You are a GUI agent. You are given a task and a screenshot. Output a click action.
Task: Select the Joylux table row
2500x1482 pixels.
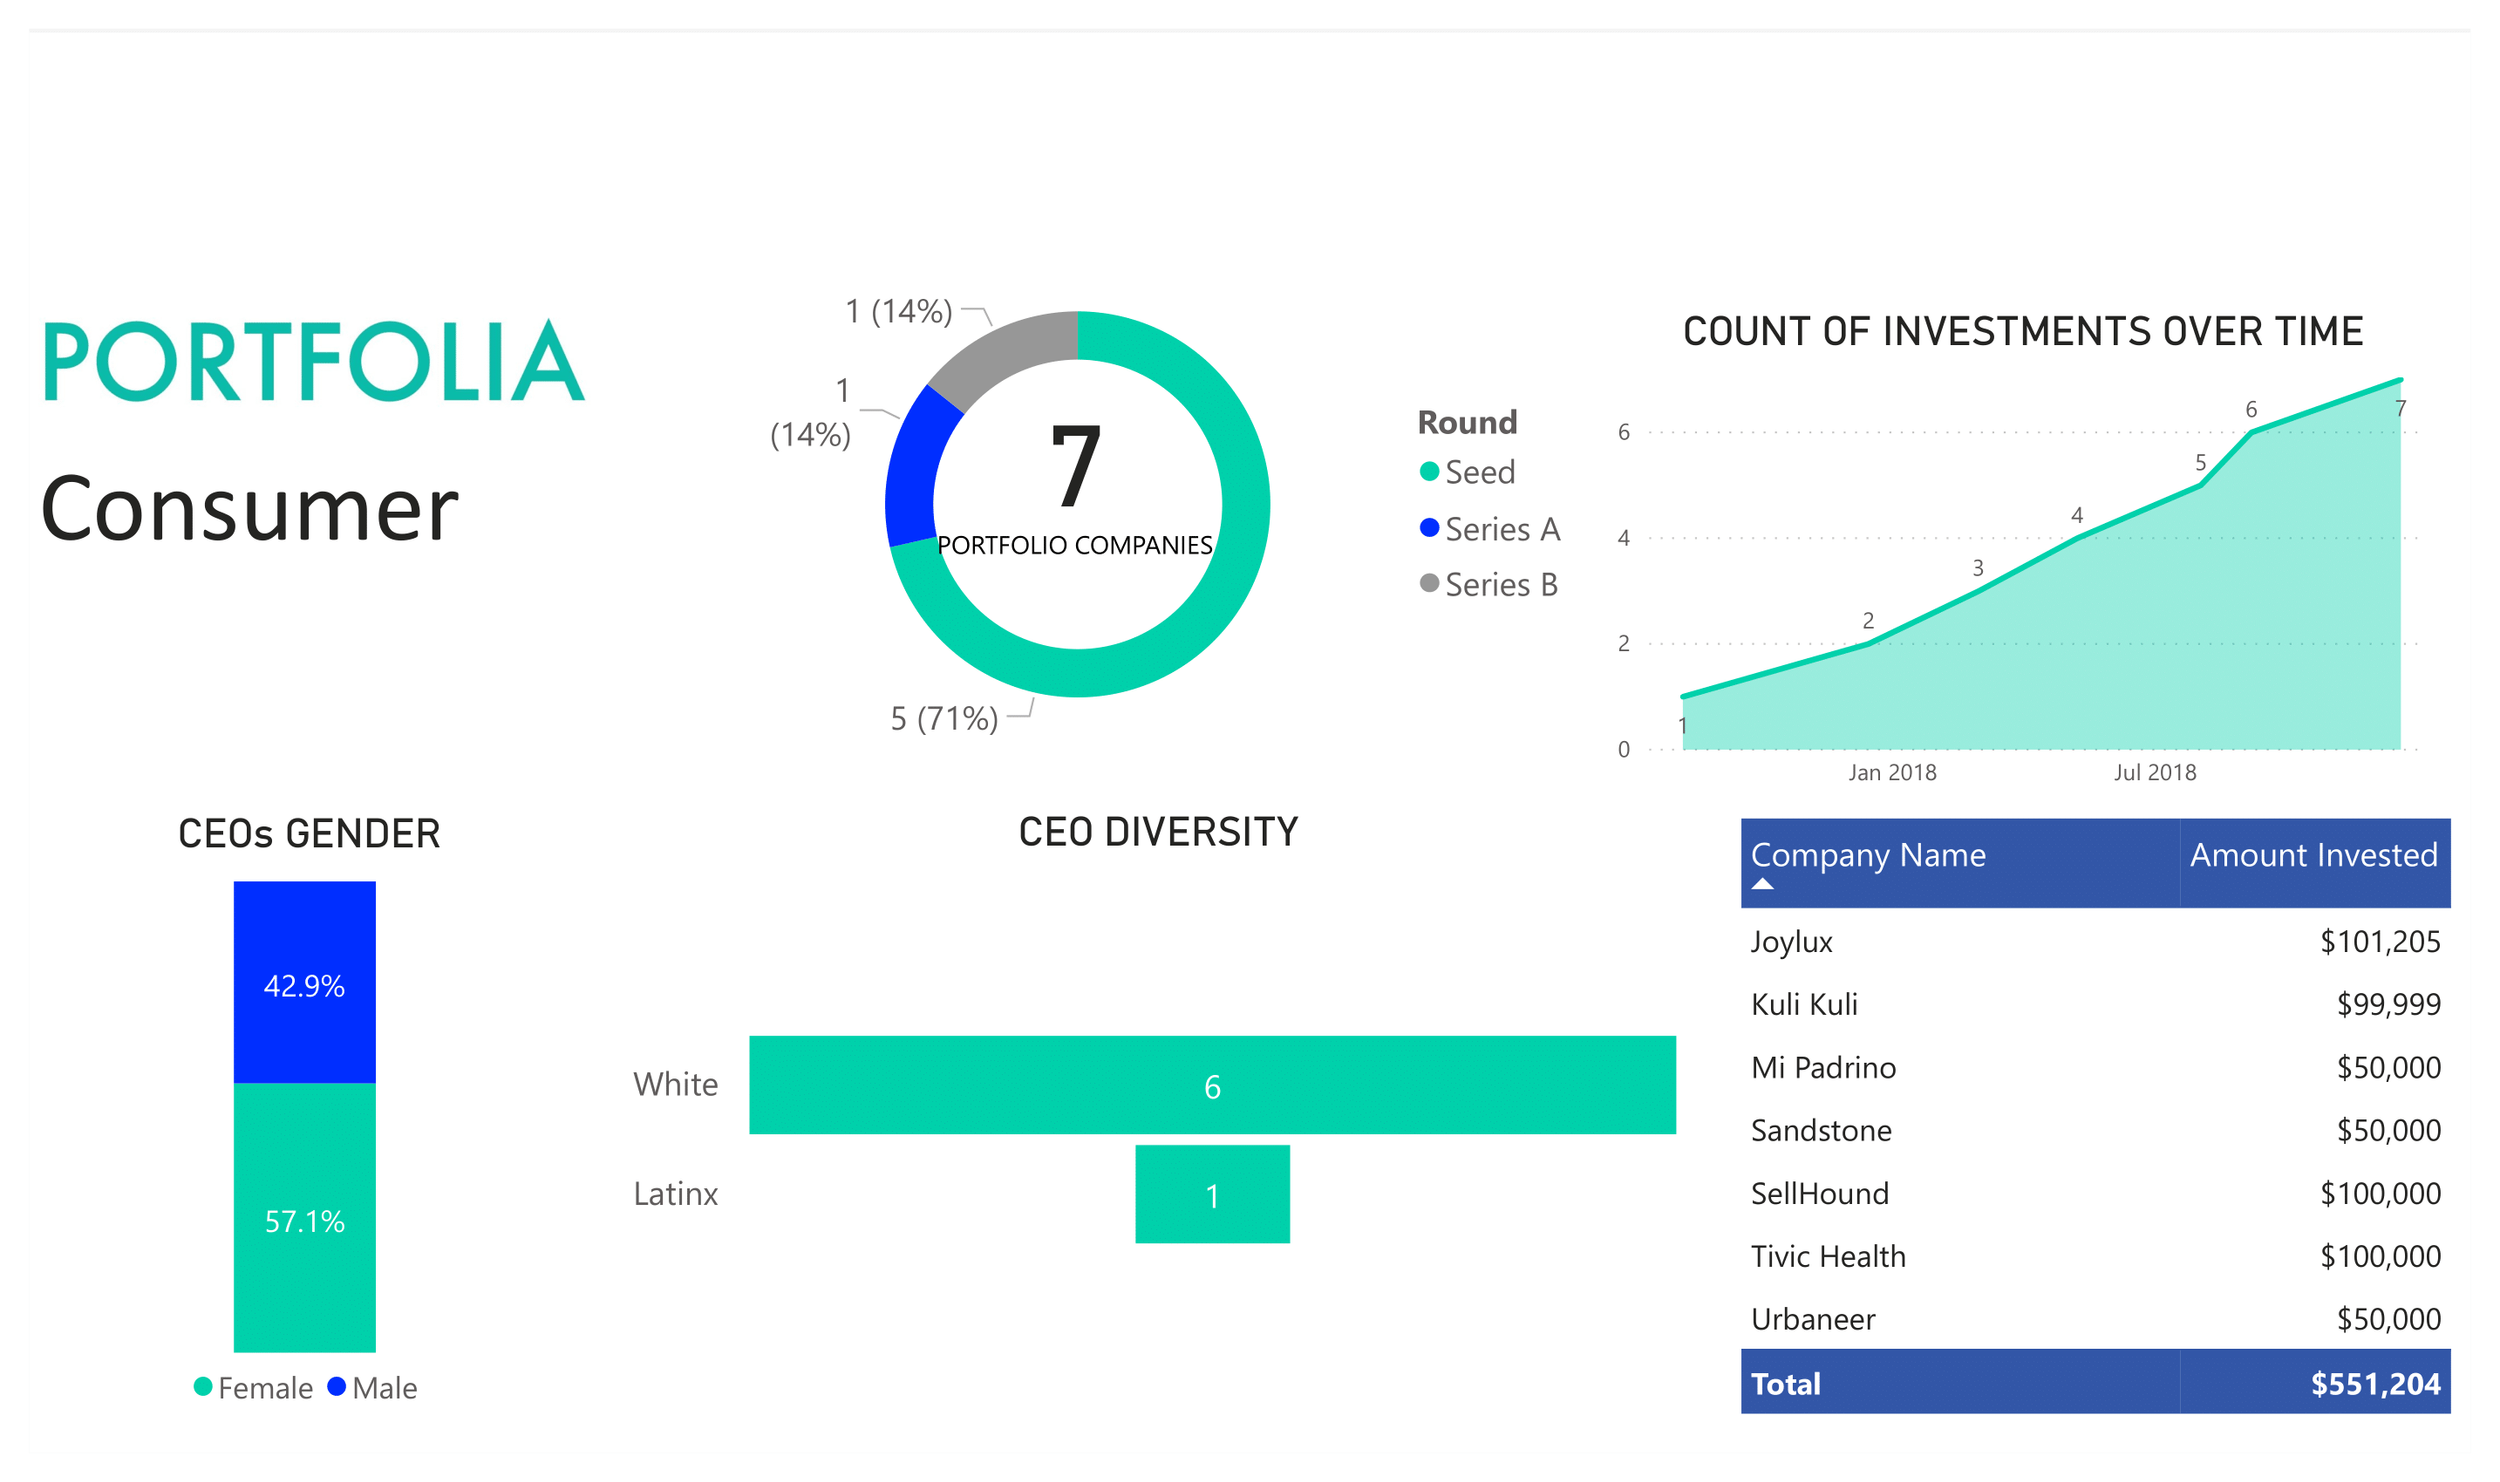coord(1791,941)
